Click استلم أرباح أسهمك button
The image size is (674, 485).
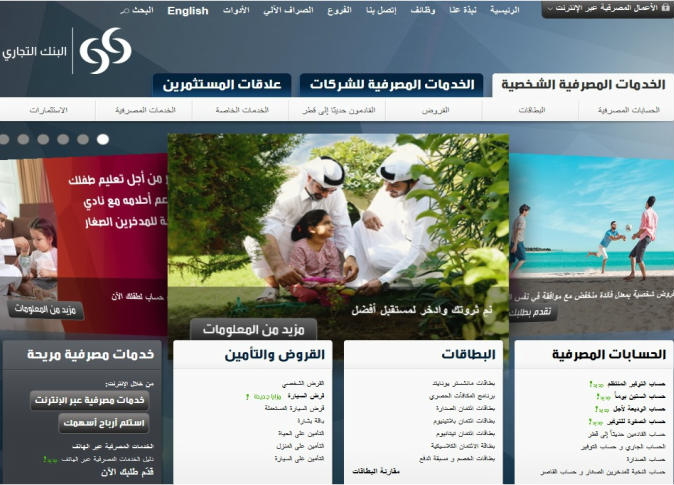coord(104,423)
